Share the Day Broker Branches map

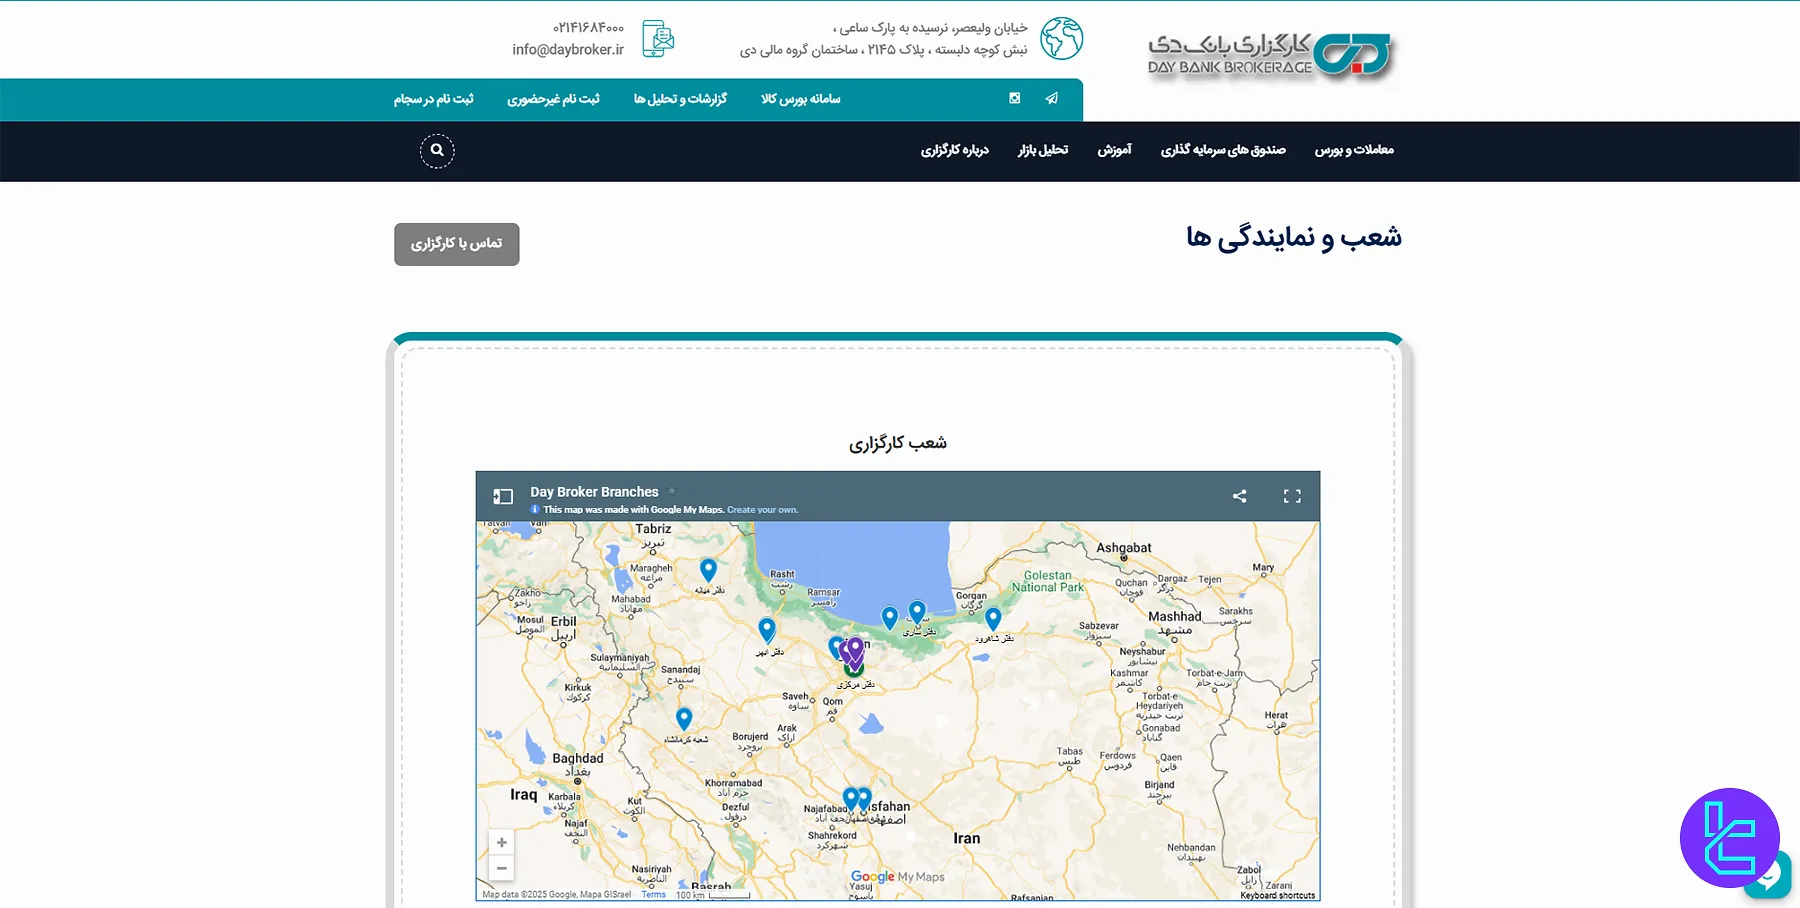(1239, 495)
